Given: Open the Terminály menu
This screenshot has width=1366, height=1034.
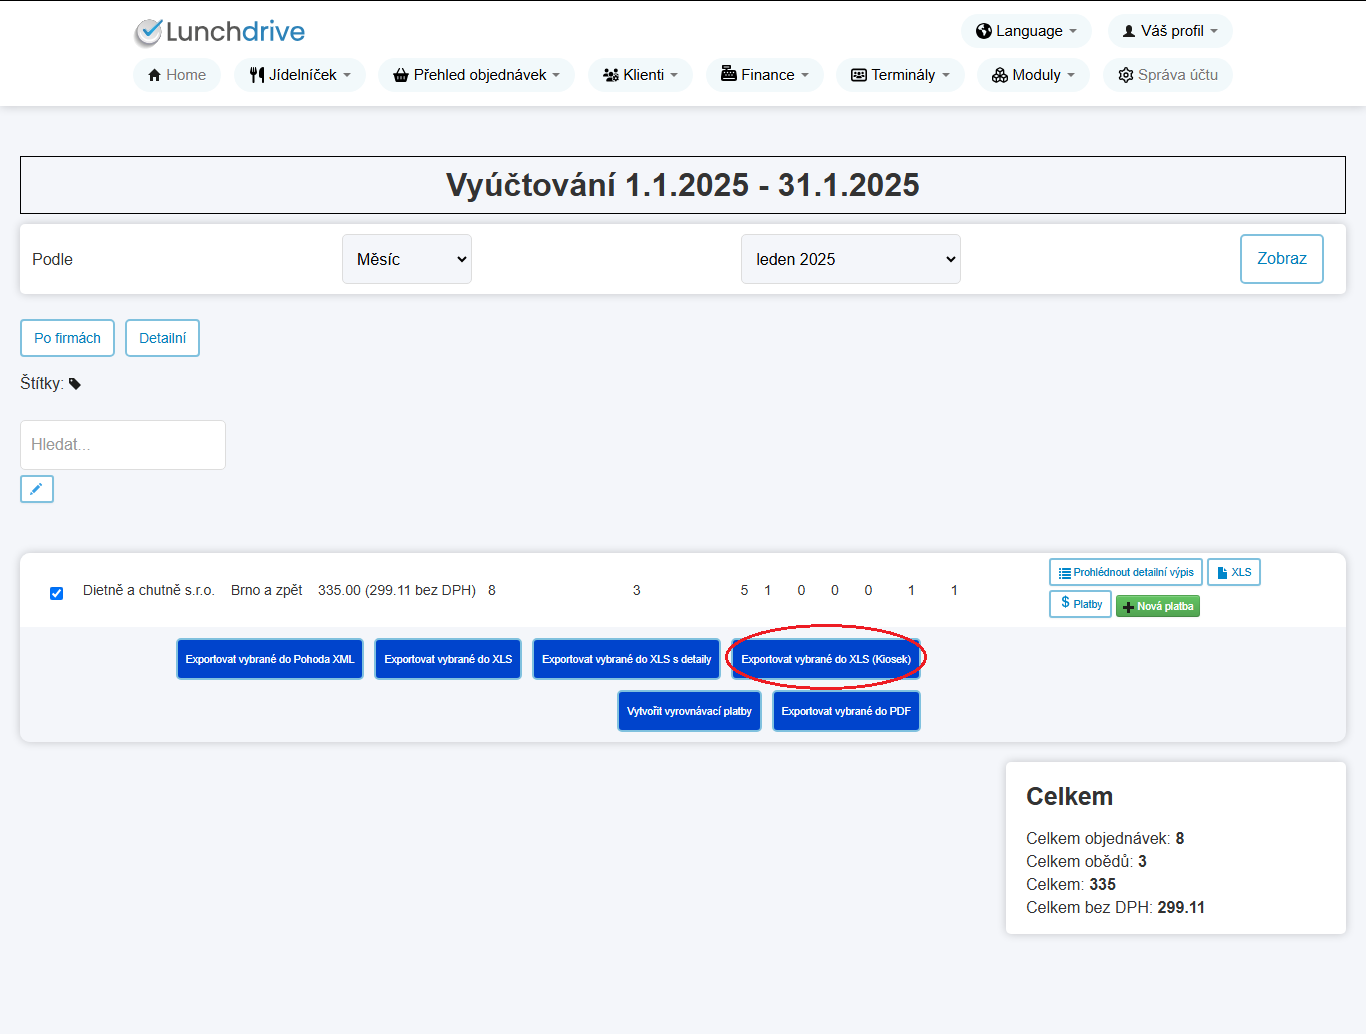Looking at the screenshot, I should (x=900, y=75).
